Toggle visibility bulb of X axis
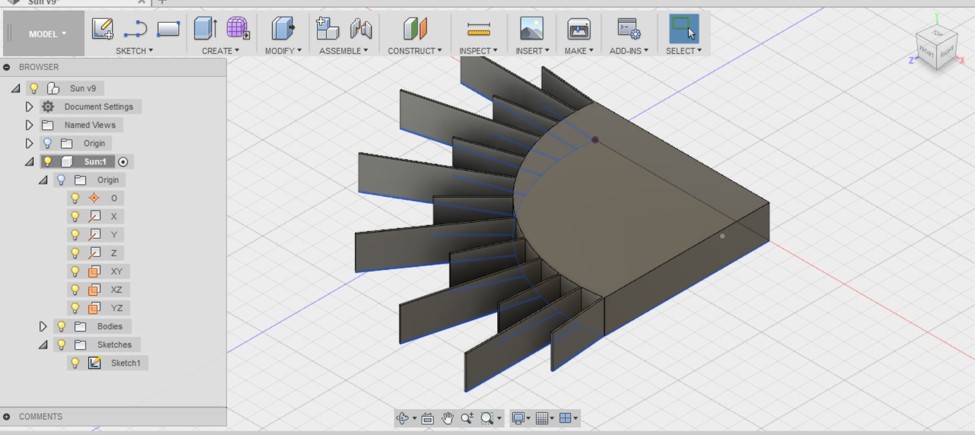The image size is (975, 435). click(x=75, y=216)
